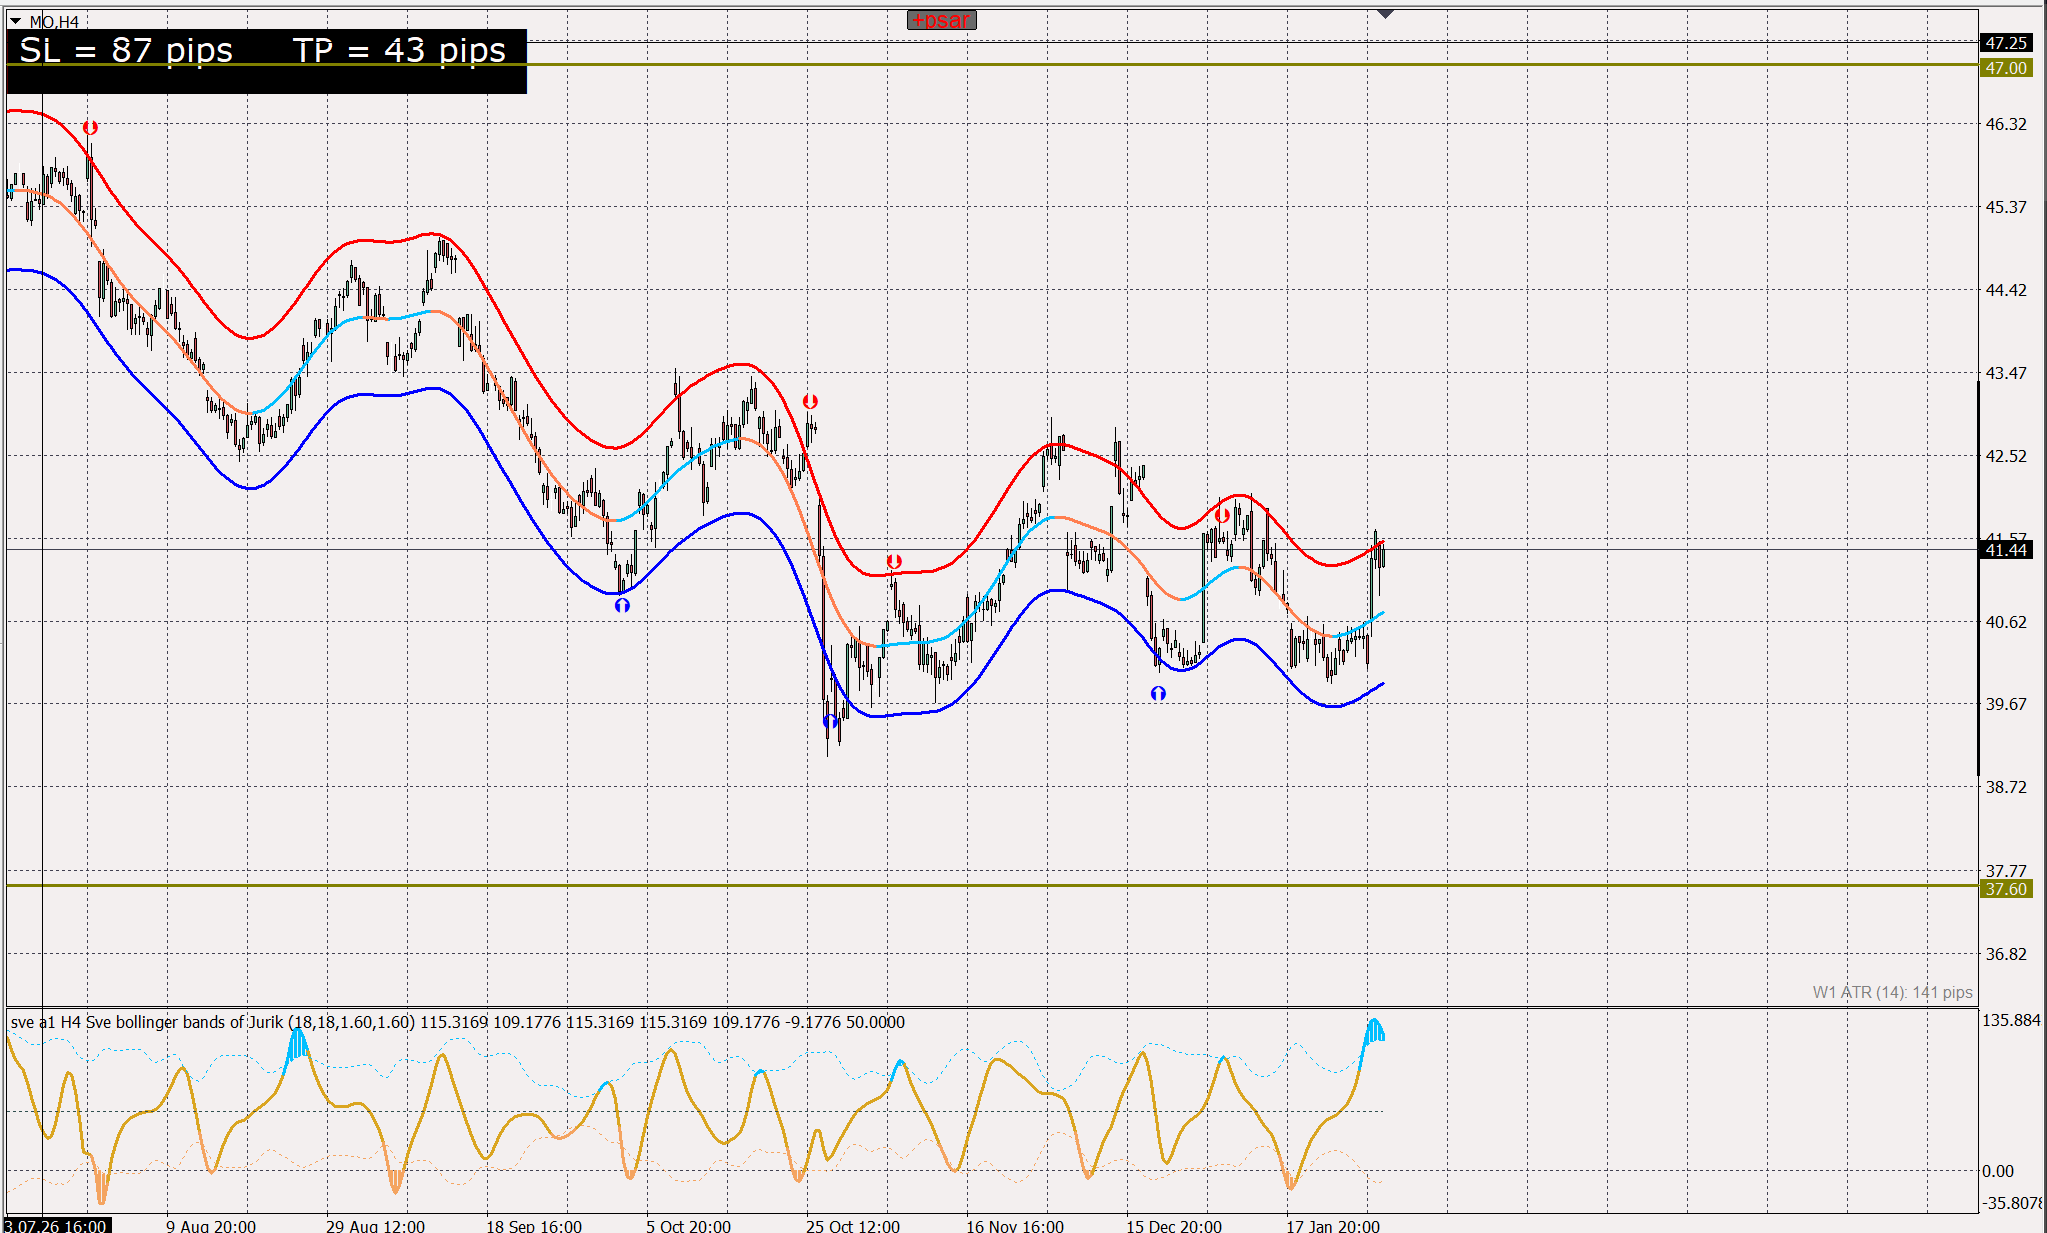Click the leftmost blue up-arrow signal marker
Viewport: 2047px width, 1233px height.
[622, 605]
